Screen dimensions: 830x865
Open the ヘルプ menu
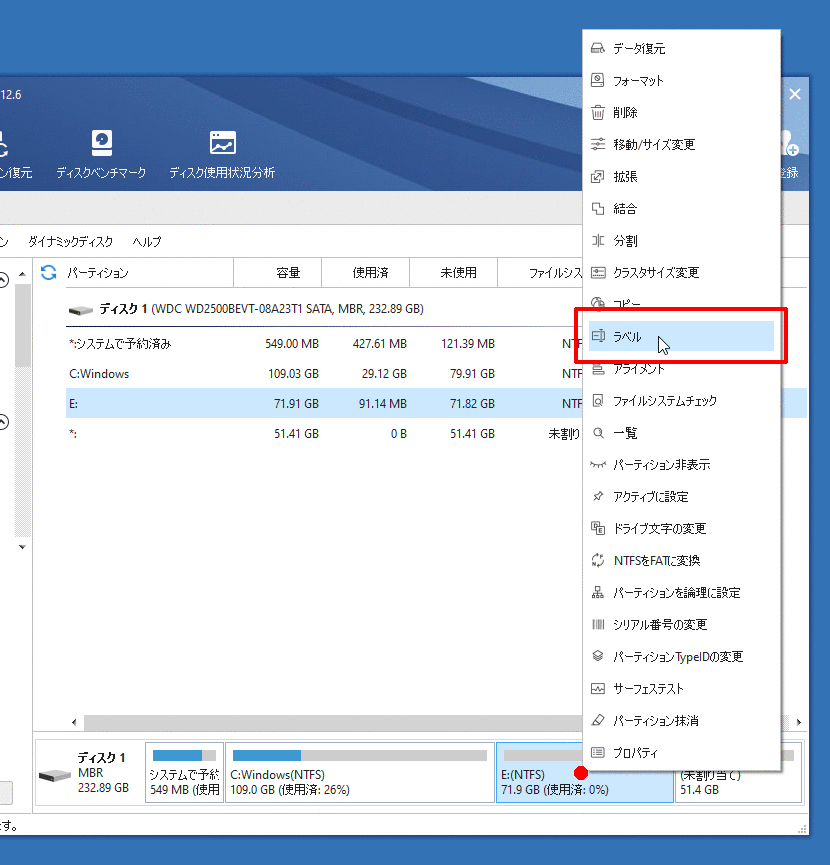pos(147,242)
